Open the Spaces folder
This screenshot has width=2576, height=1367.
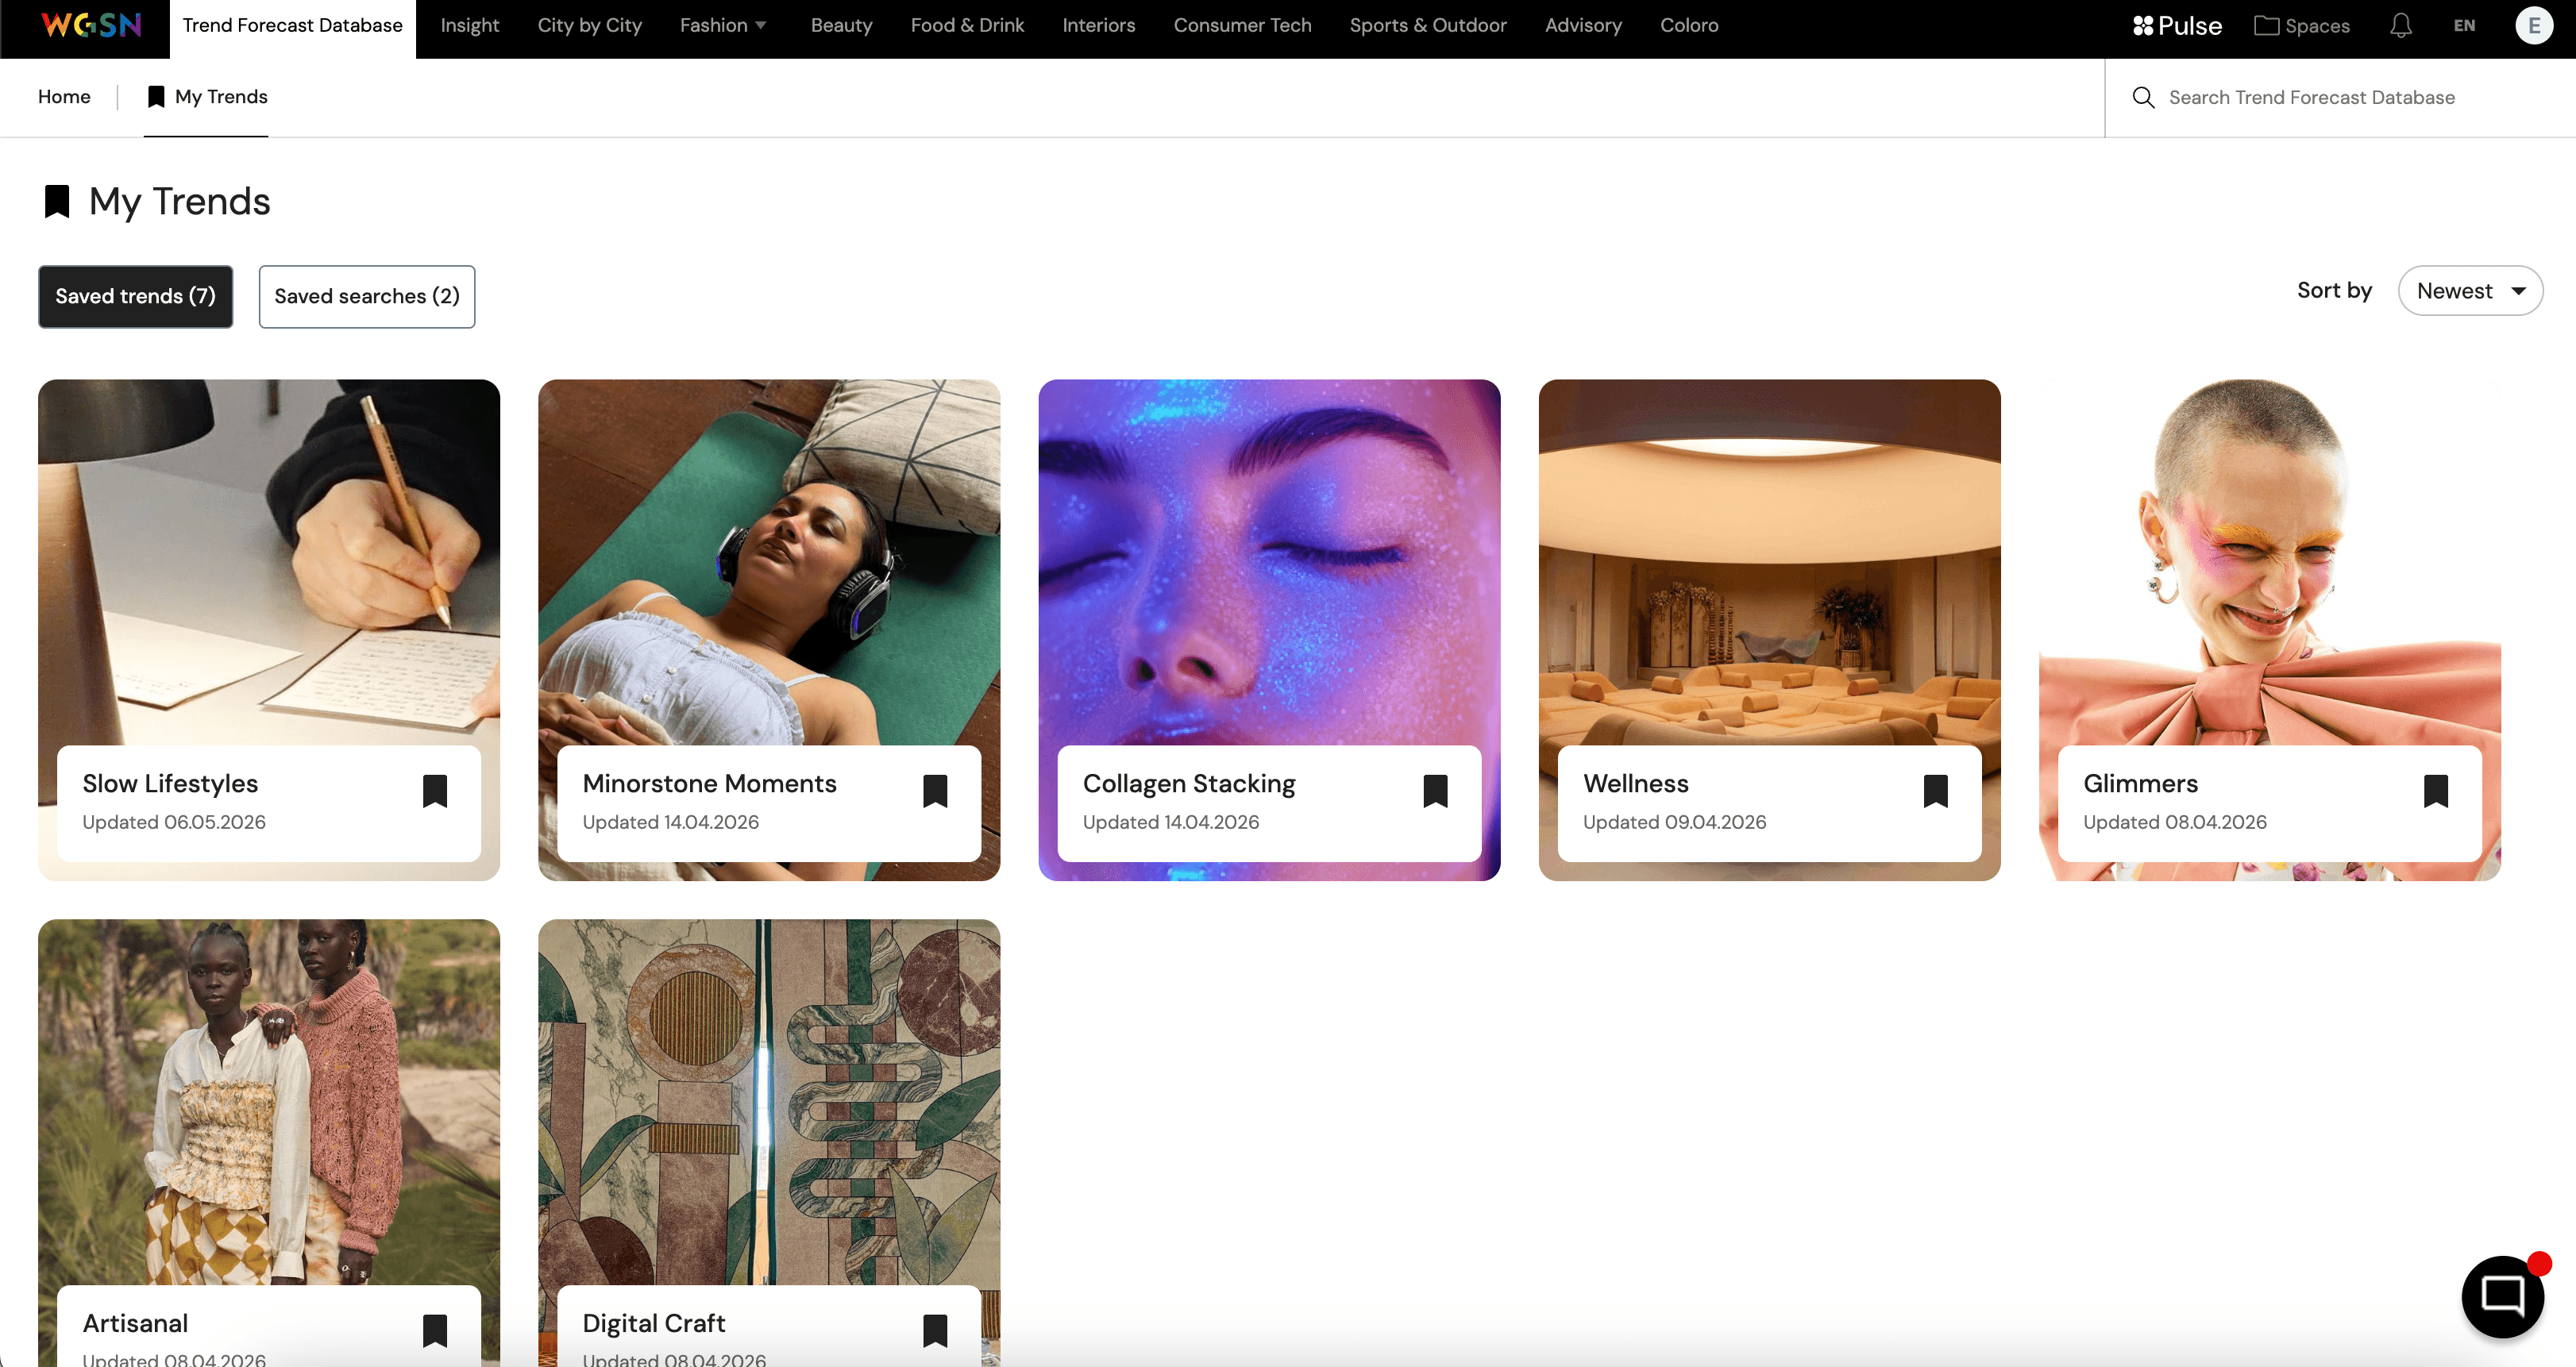[2301, 26]
